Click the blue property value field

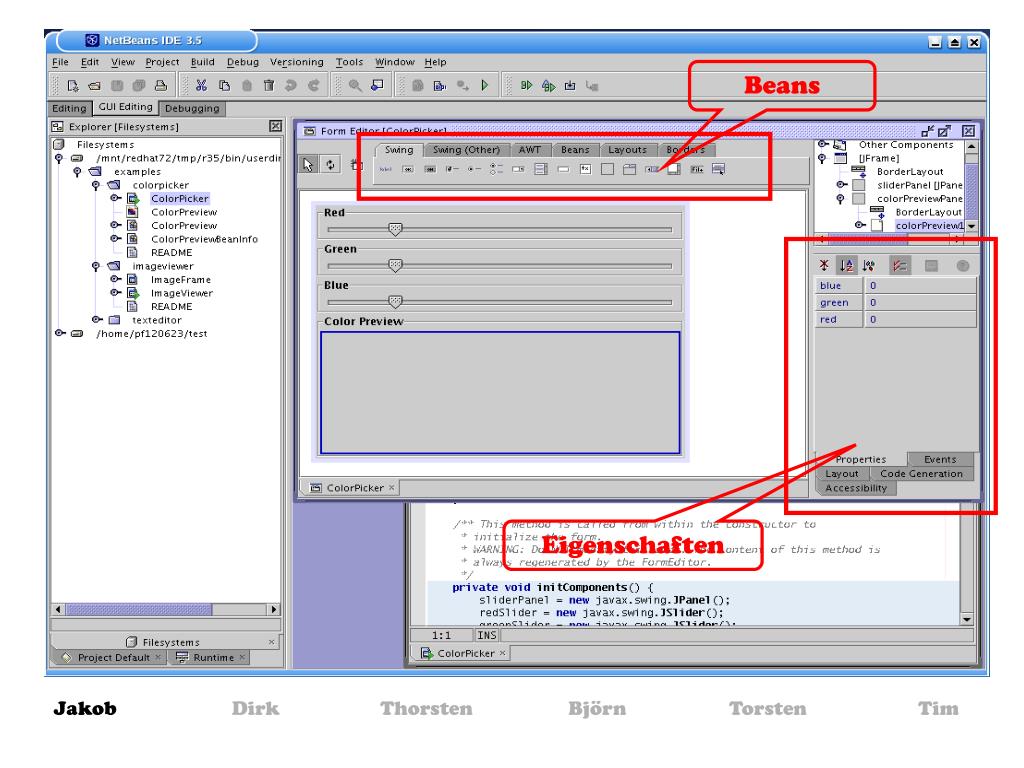click(921, 285)
